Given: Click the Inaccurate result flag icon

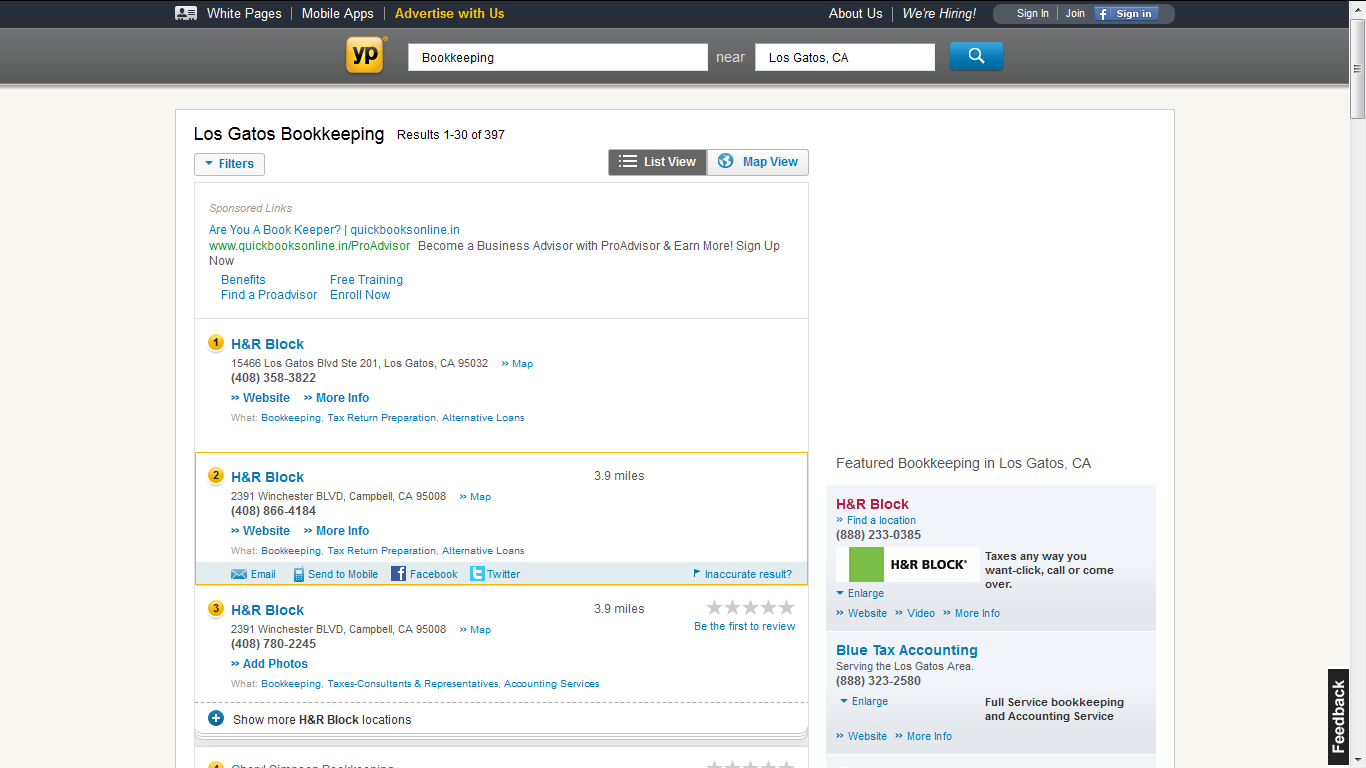Looking at the screenshot, I should point(697,574).
